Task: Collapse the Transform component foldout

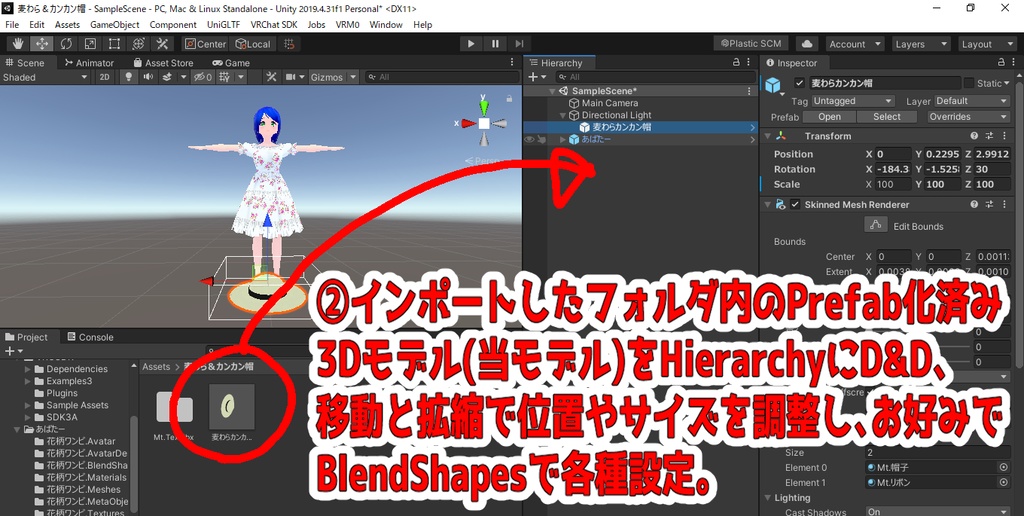Action: 767,136
